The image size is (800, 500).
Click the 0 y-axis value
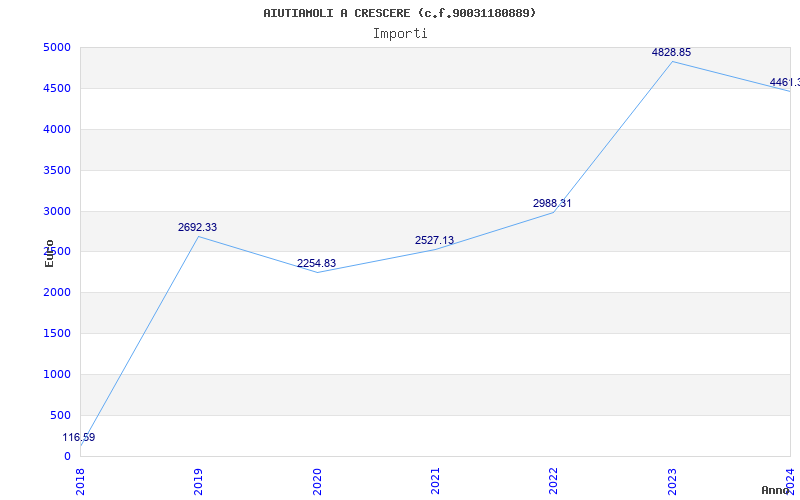click(x=67, y=456)
